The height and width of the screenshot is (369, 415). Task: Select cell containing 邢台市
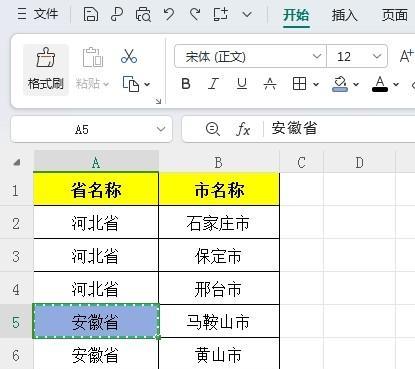click(x=219, y=288)
